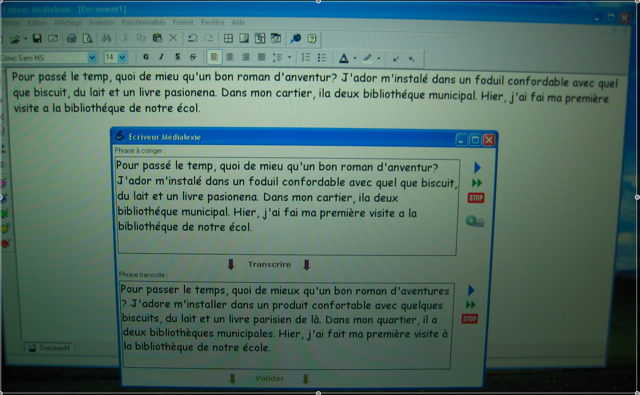Open the Format menu
The width and height of the screenshot is (640, 395).
(x=183, y=22)
